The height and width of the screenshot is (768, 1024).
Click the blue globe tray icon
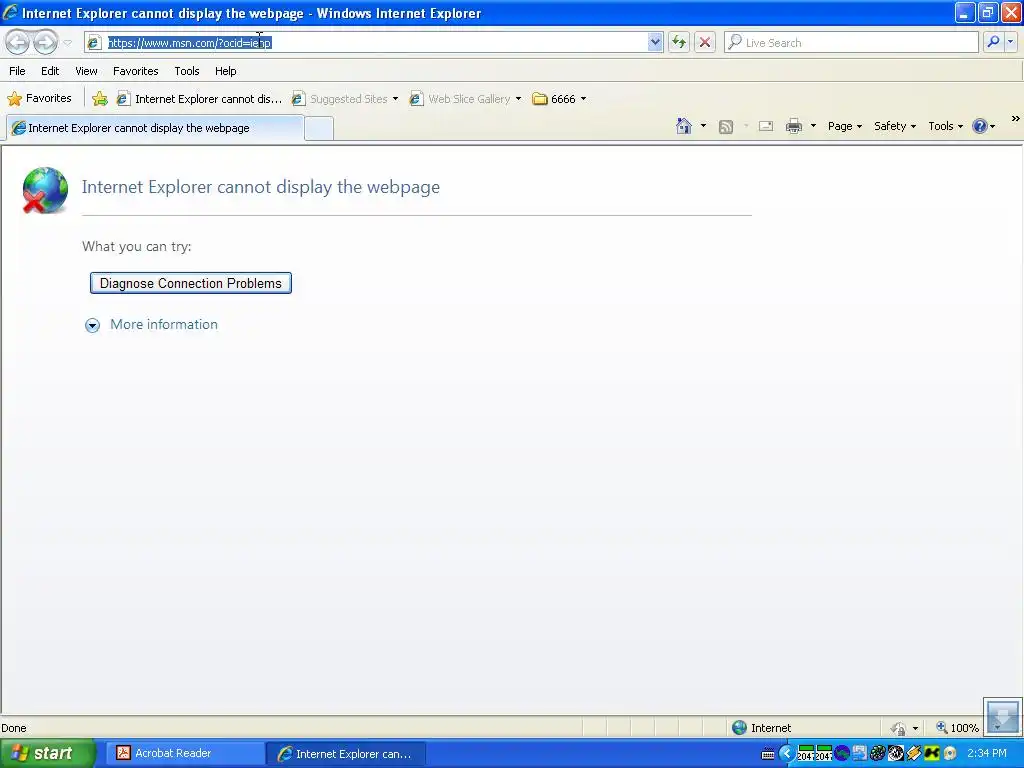[842, 754]
